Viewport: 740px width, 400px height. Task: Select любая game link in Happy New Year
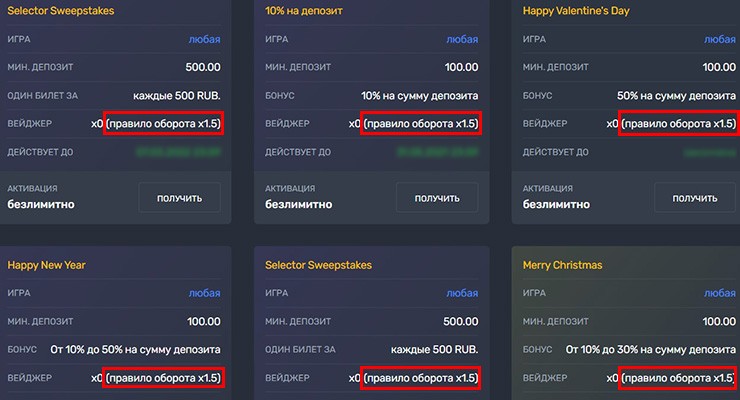coord(204,293)
